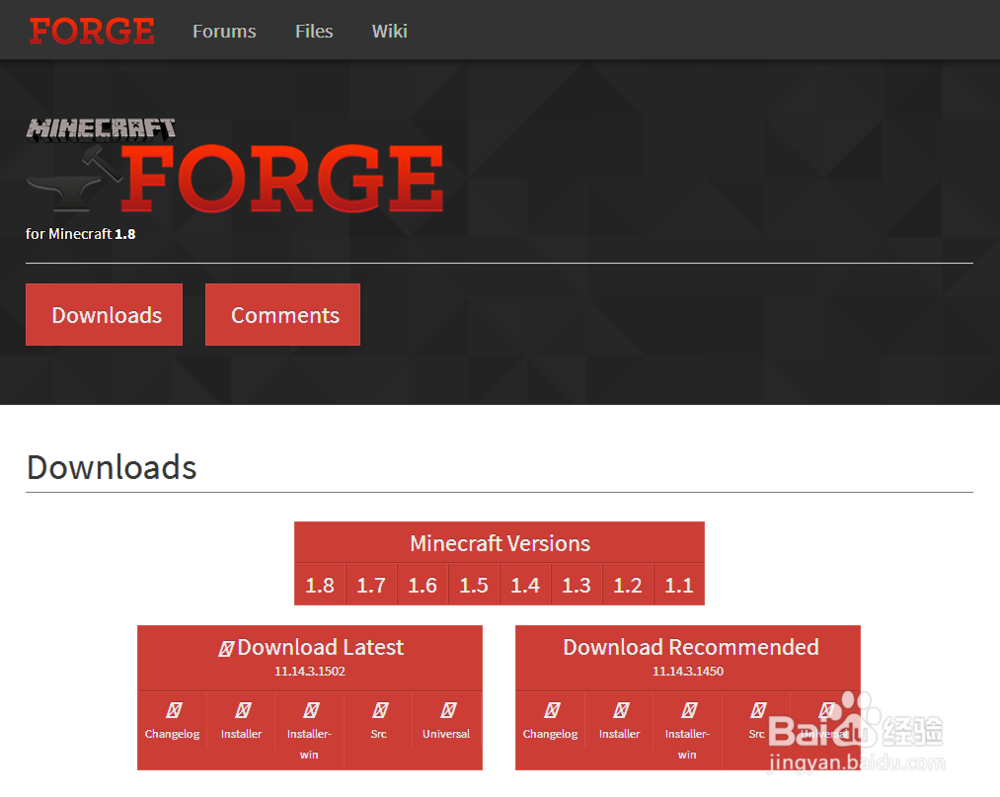The image size is (1000, 797).
Task: Select Minecraft version 1.7
Action: point(371,585)
